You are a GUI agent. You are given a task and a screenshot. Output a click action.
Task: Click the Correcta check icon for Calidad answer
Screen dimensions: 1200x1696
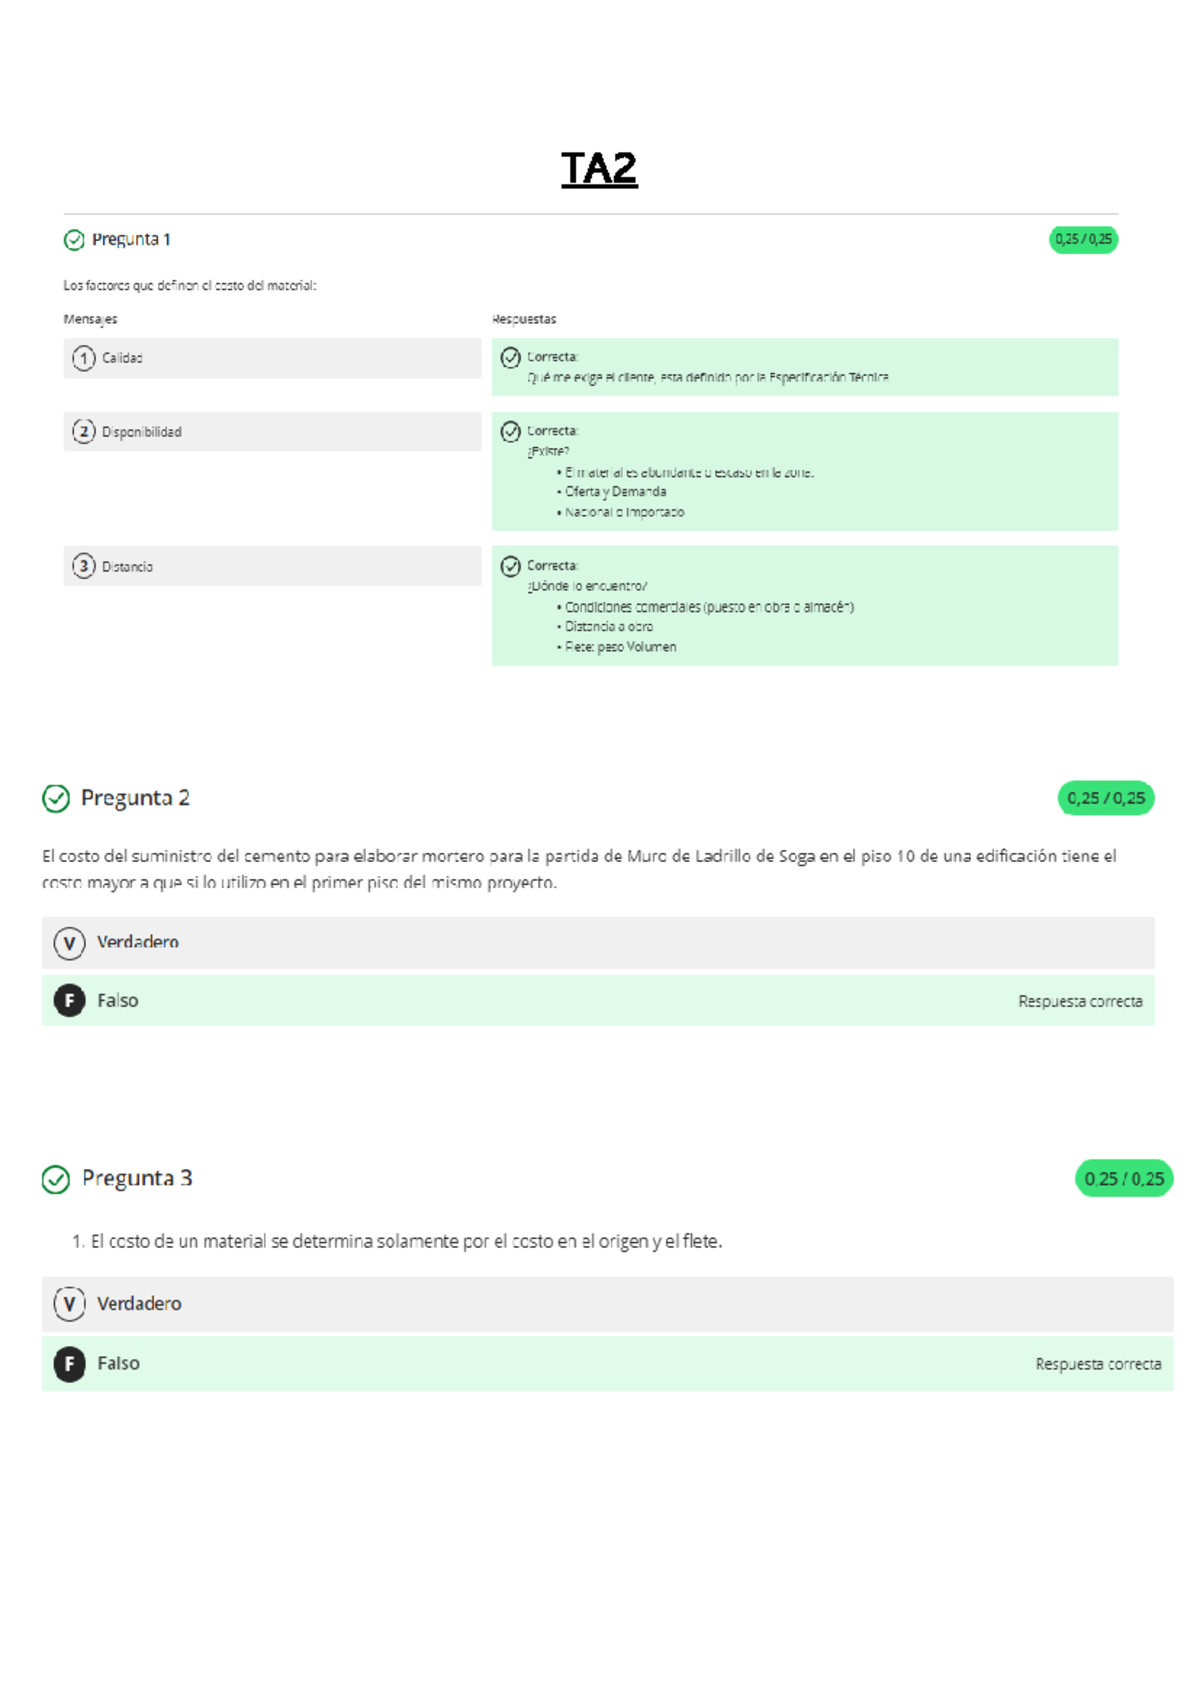(511, 357)
